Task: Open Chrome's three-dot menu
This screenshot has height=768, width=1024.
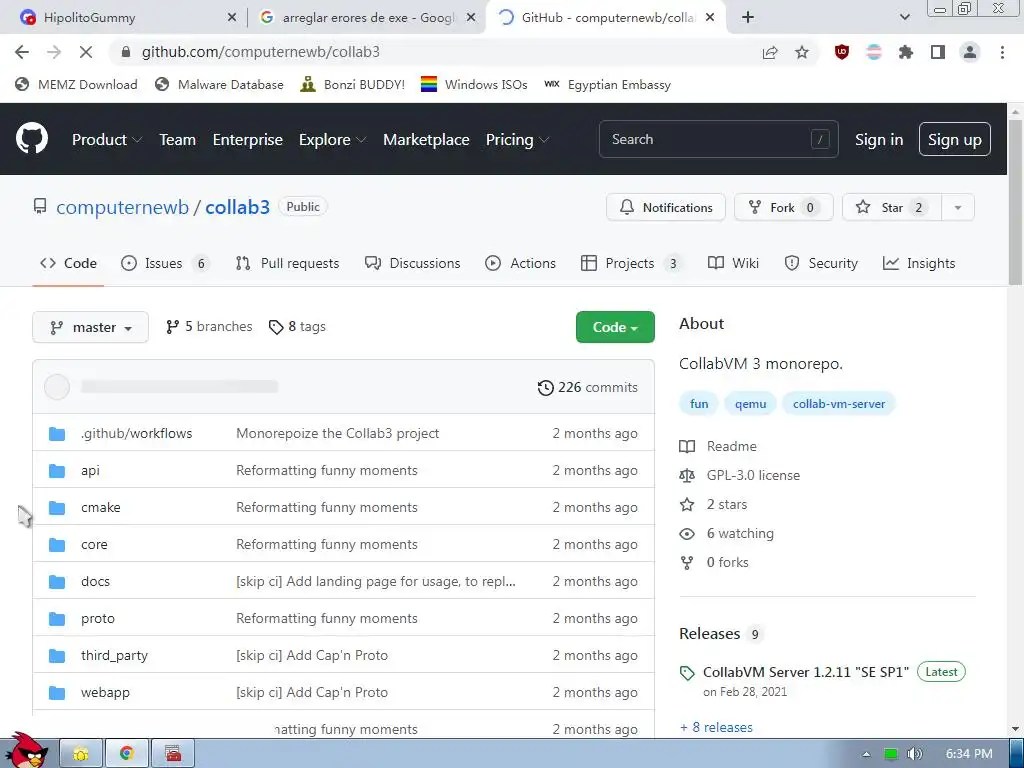Action: point(1002,52)
